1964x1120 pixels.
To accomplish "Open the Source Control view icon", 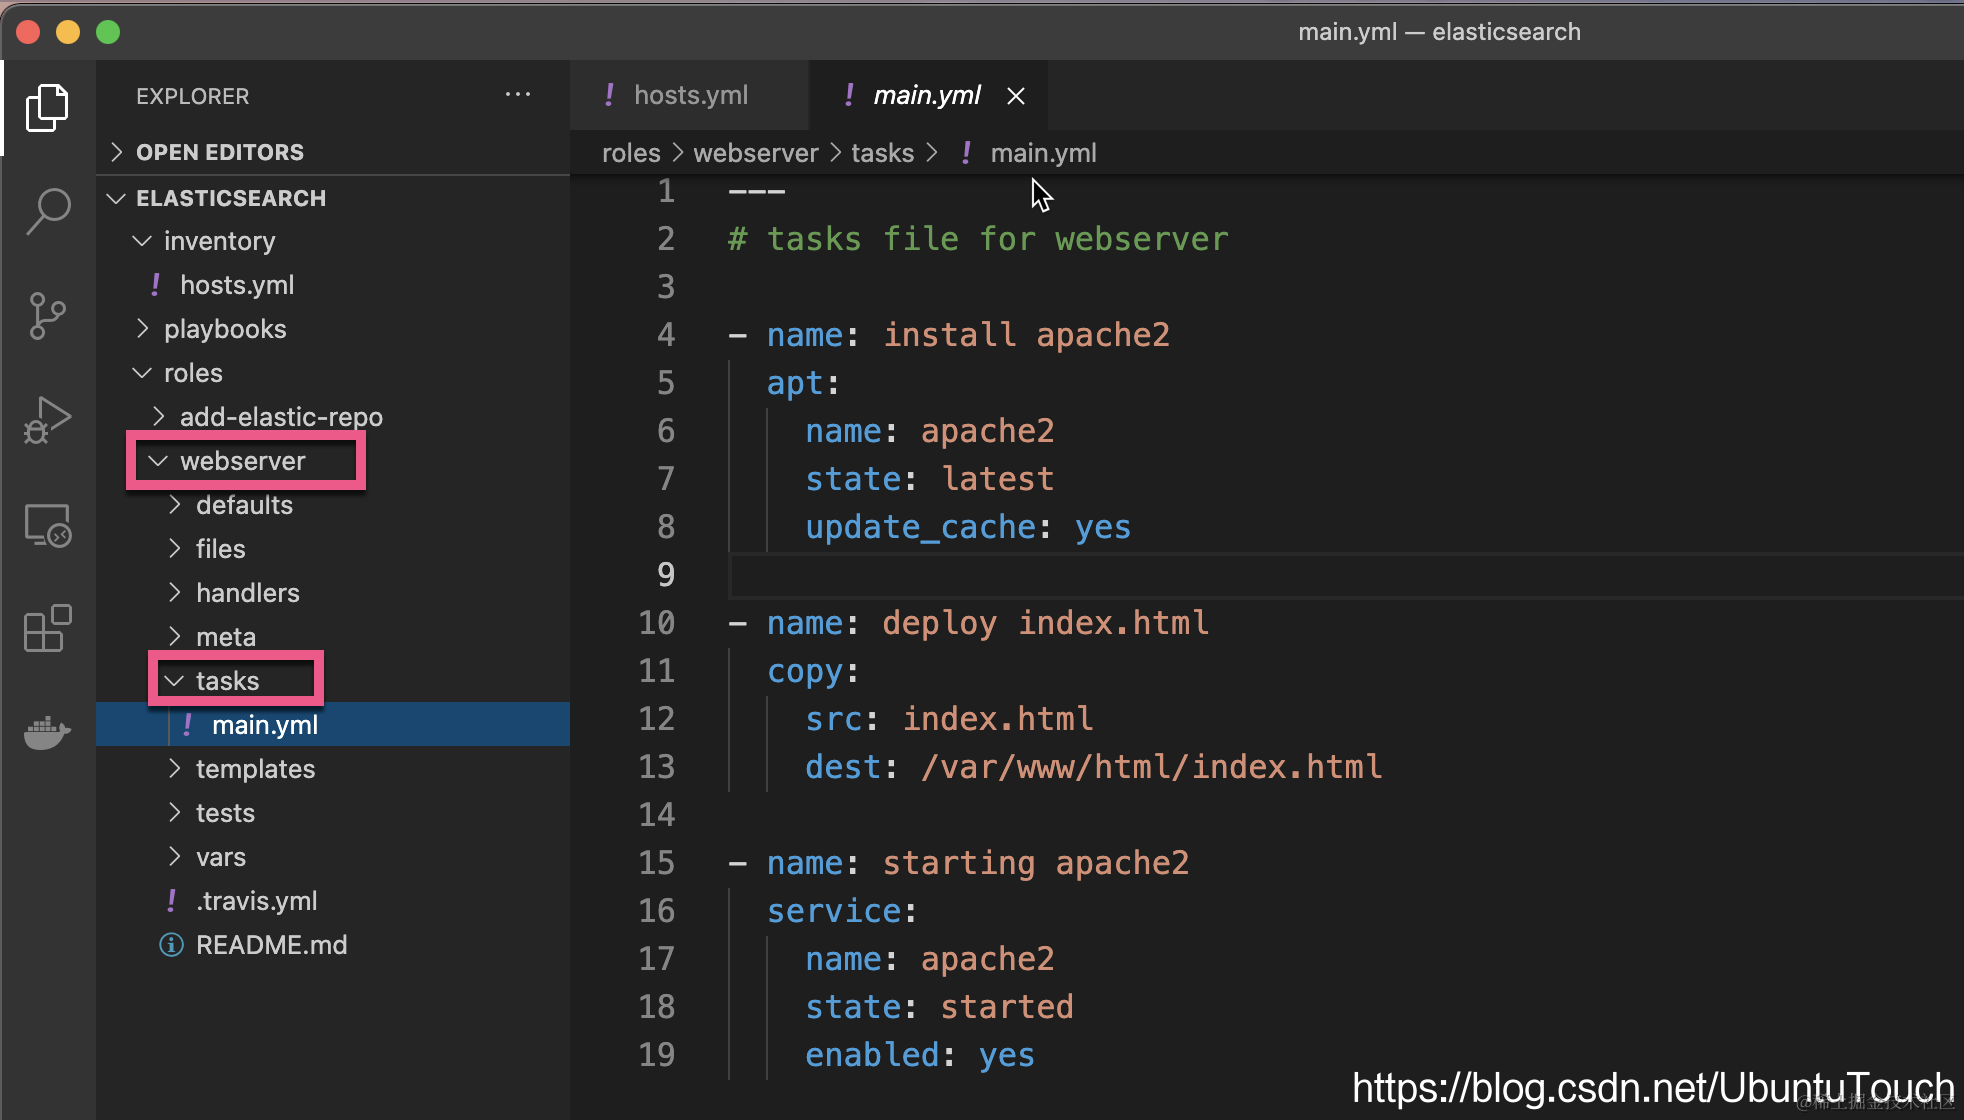I will click(47, 316).
